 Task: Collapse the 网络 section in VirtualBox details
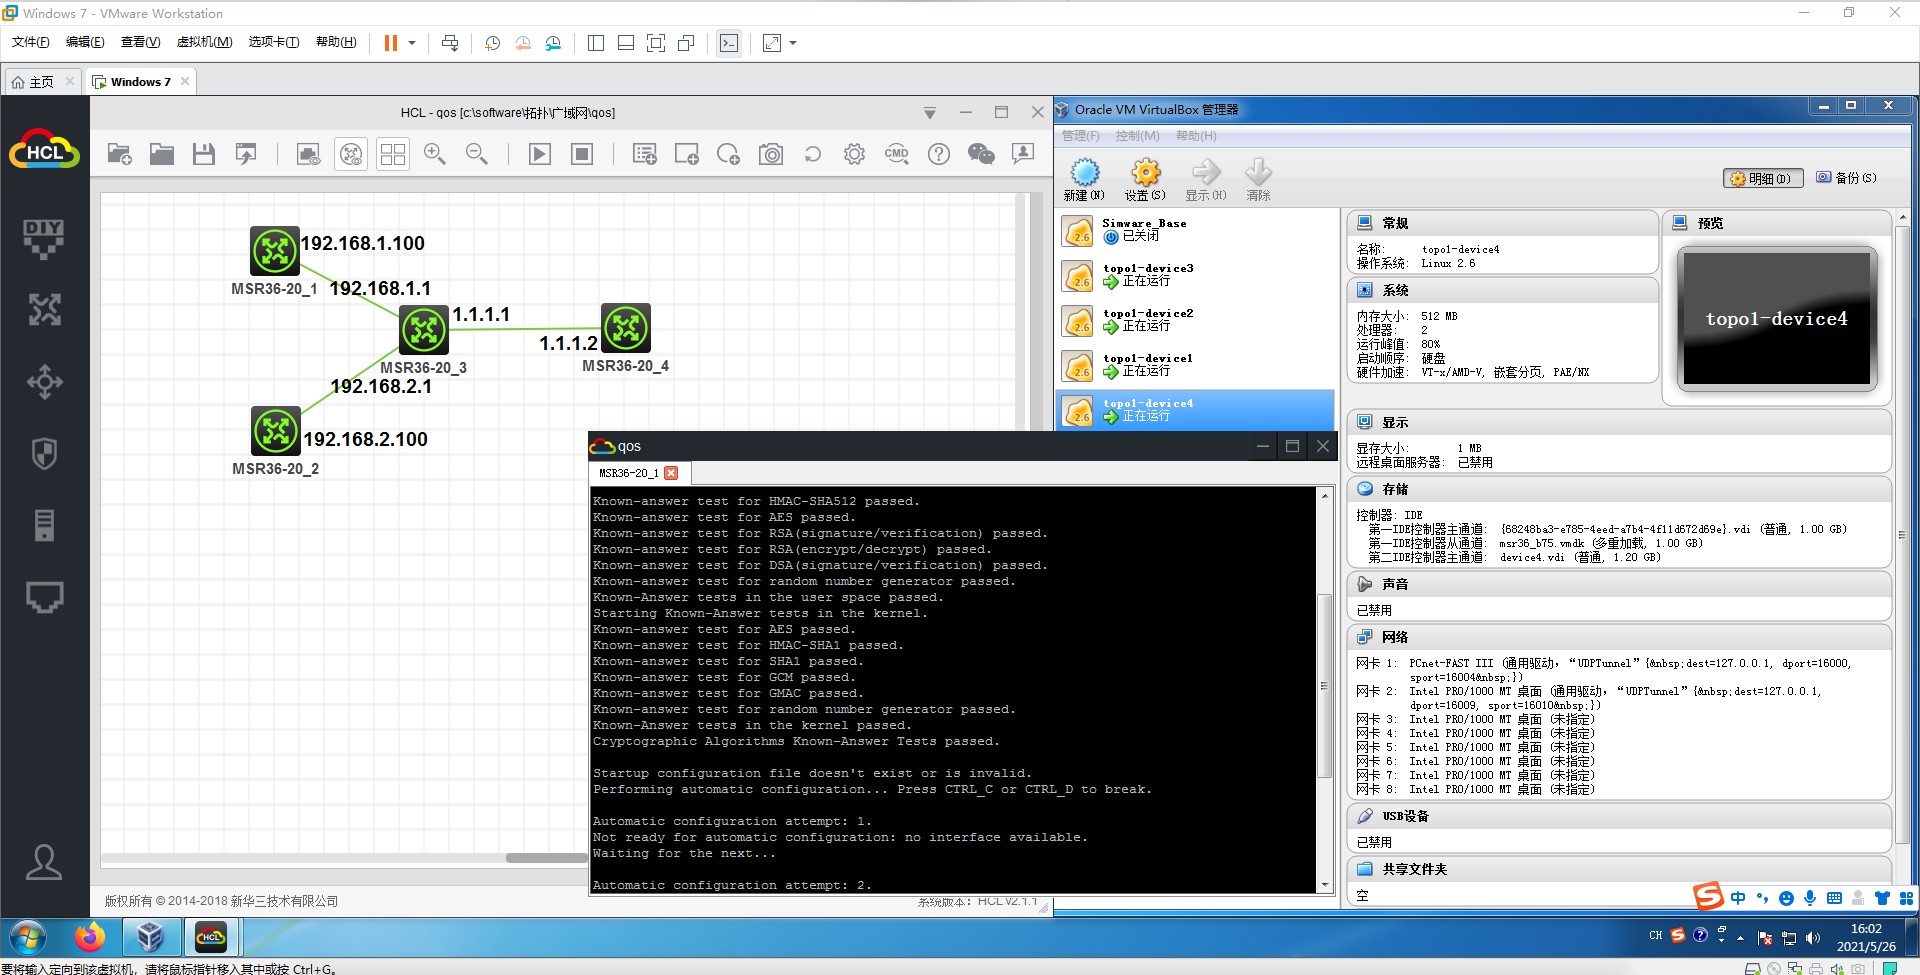click(1619, 637)
